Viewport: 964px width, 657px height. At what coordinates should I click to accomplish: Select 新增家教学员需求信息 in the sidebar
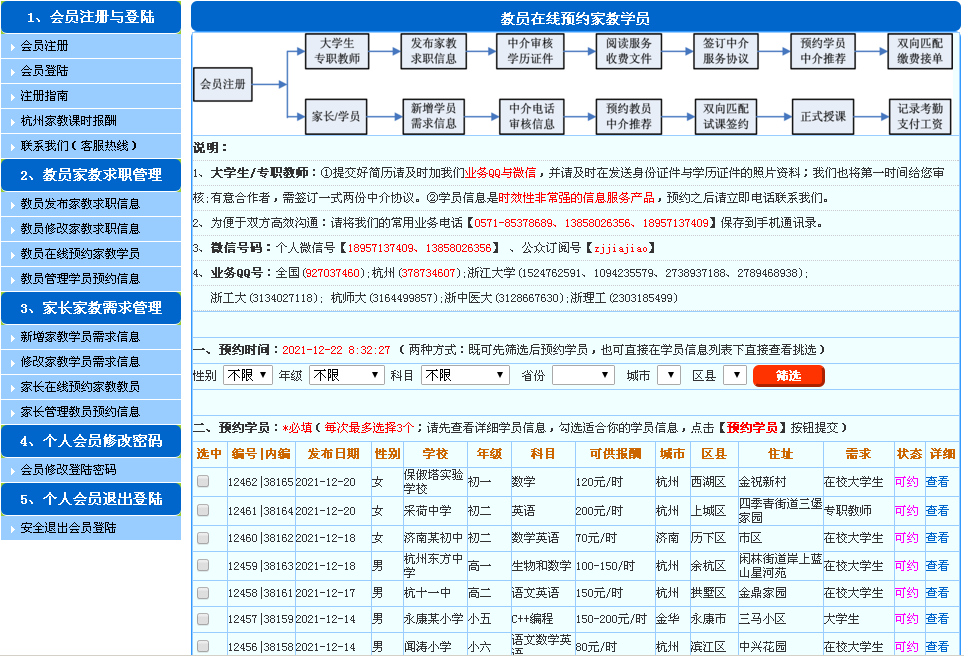[x=80, y=336]
